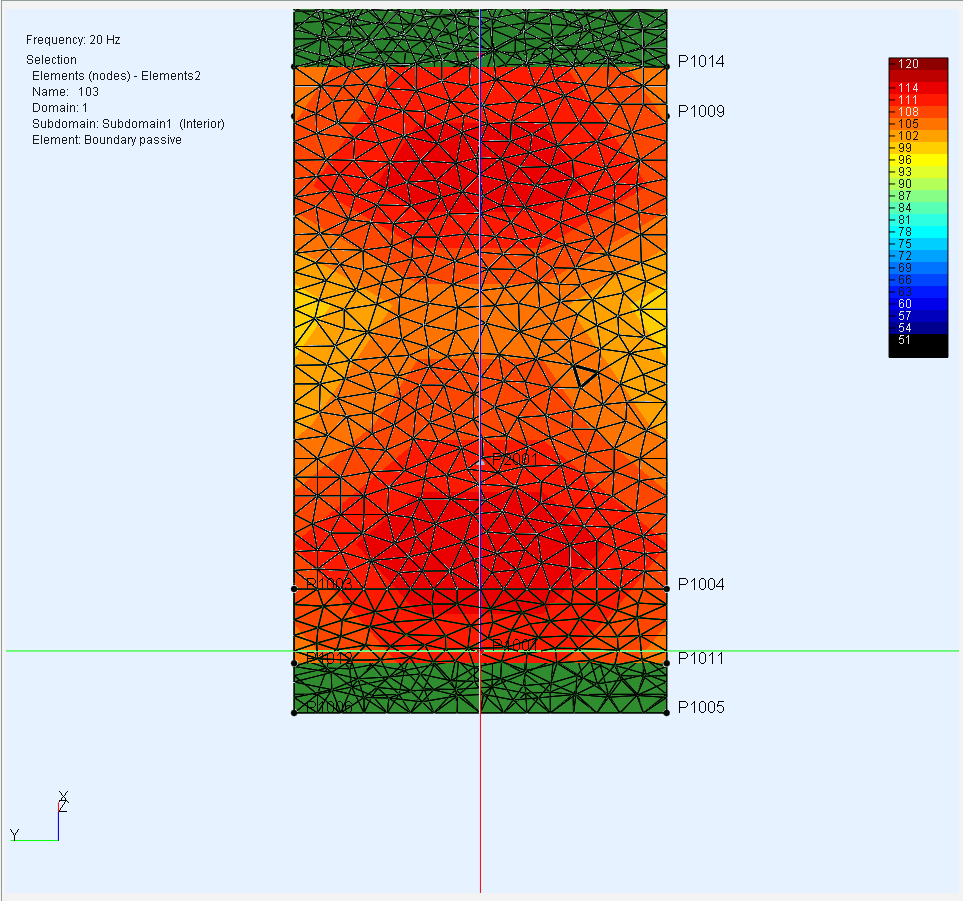Click the orange 105 band in legend

tap(917, 123)
